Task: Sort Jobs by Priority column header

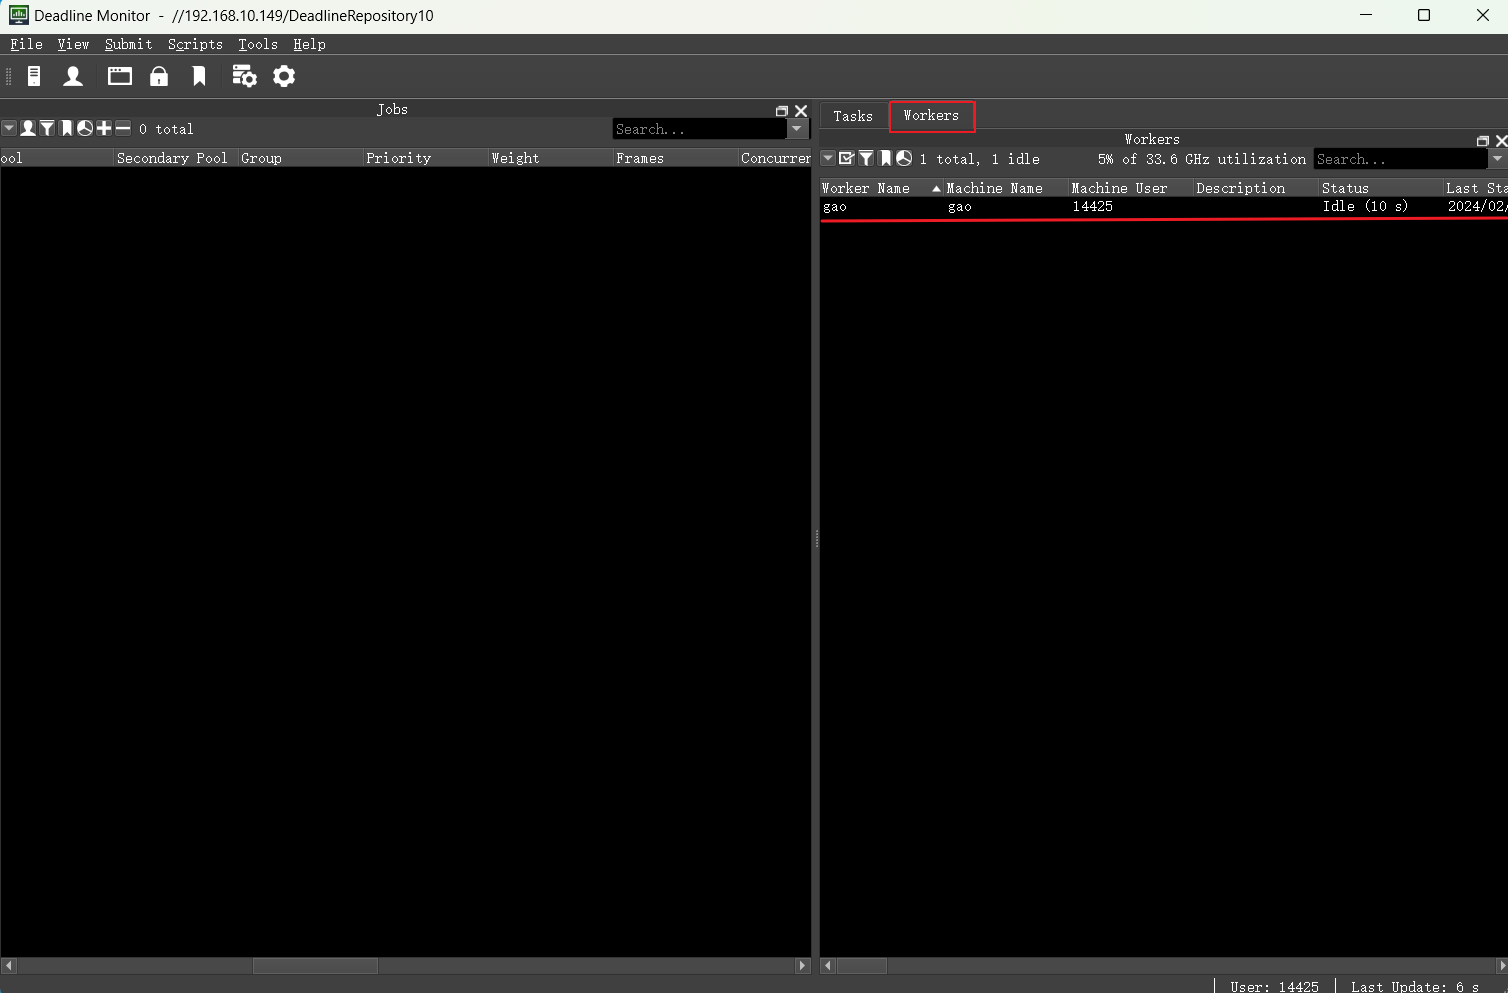Action: coord(426,158)
